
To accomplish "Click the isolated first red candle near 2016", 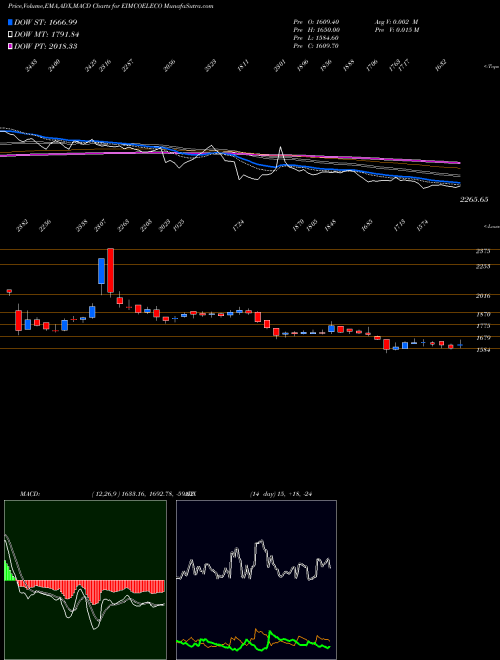I will pos(9,291).
